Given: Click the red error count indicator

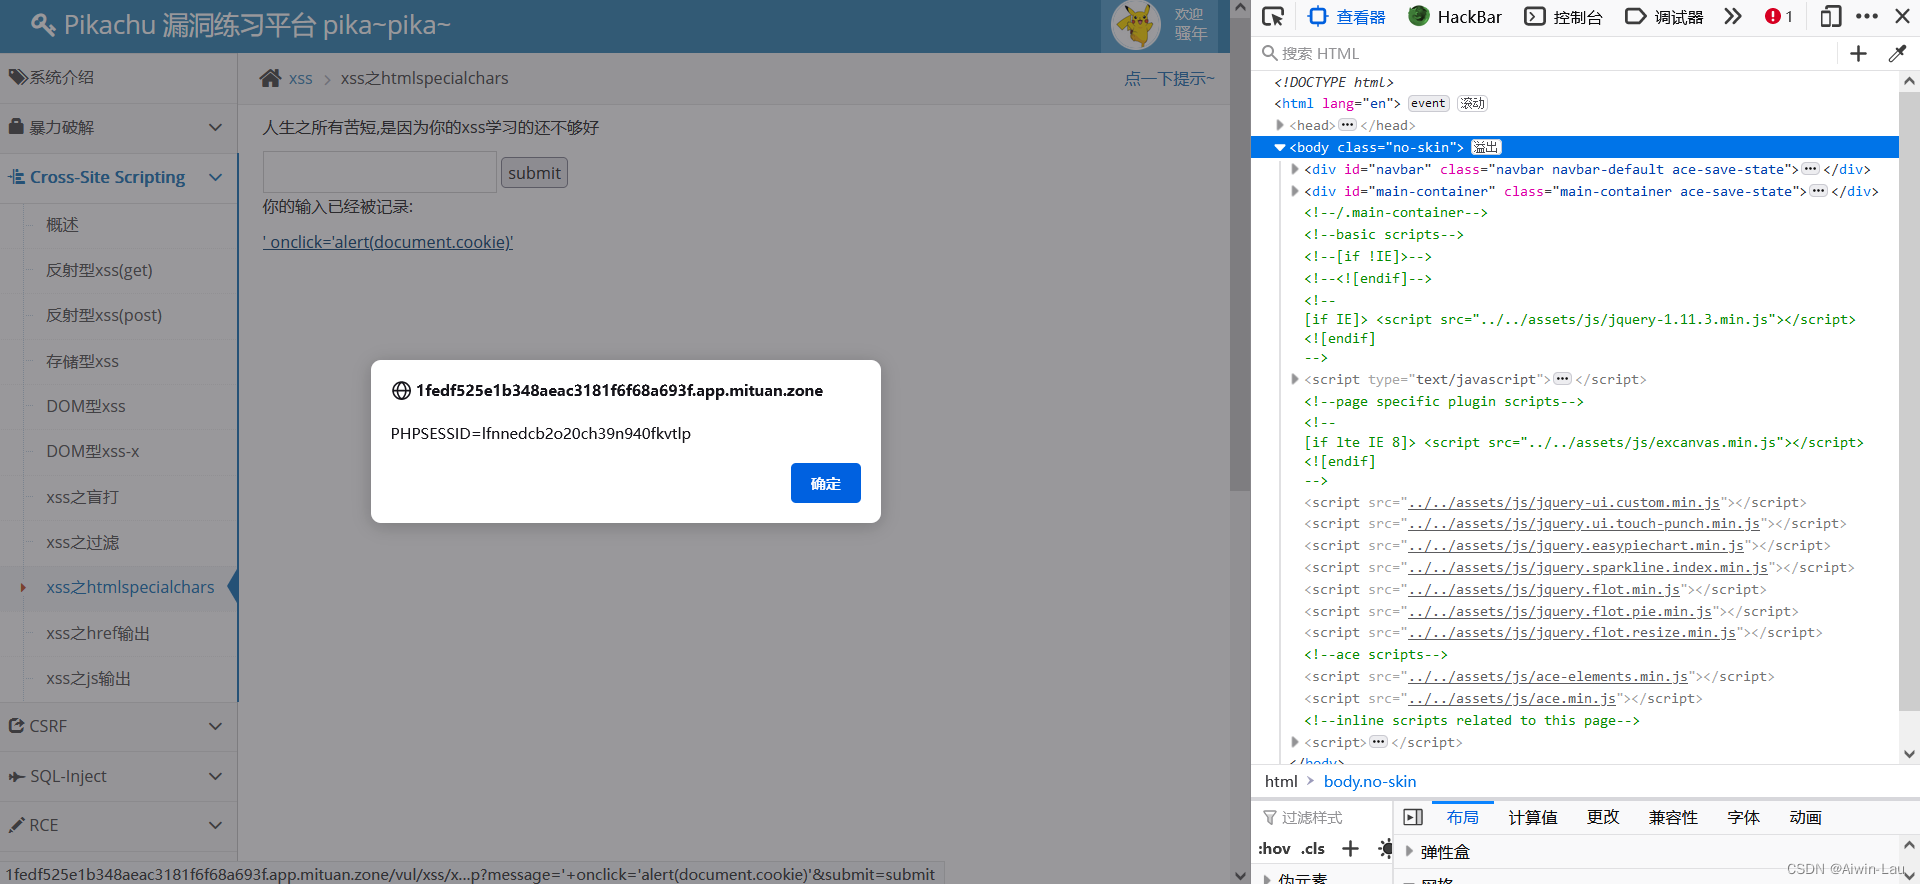Looking at the screenshot, I should coord(1779,16).
